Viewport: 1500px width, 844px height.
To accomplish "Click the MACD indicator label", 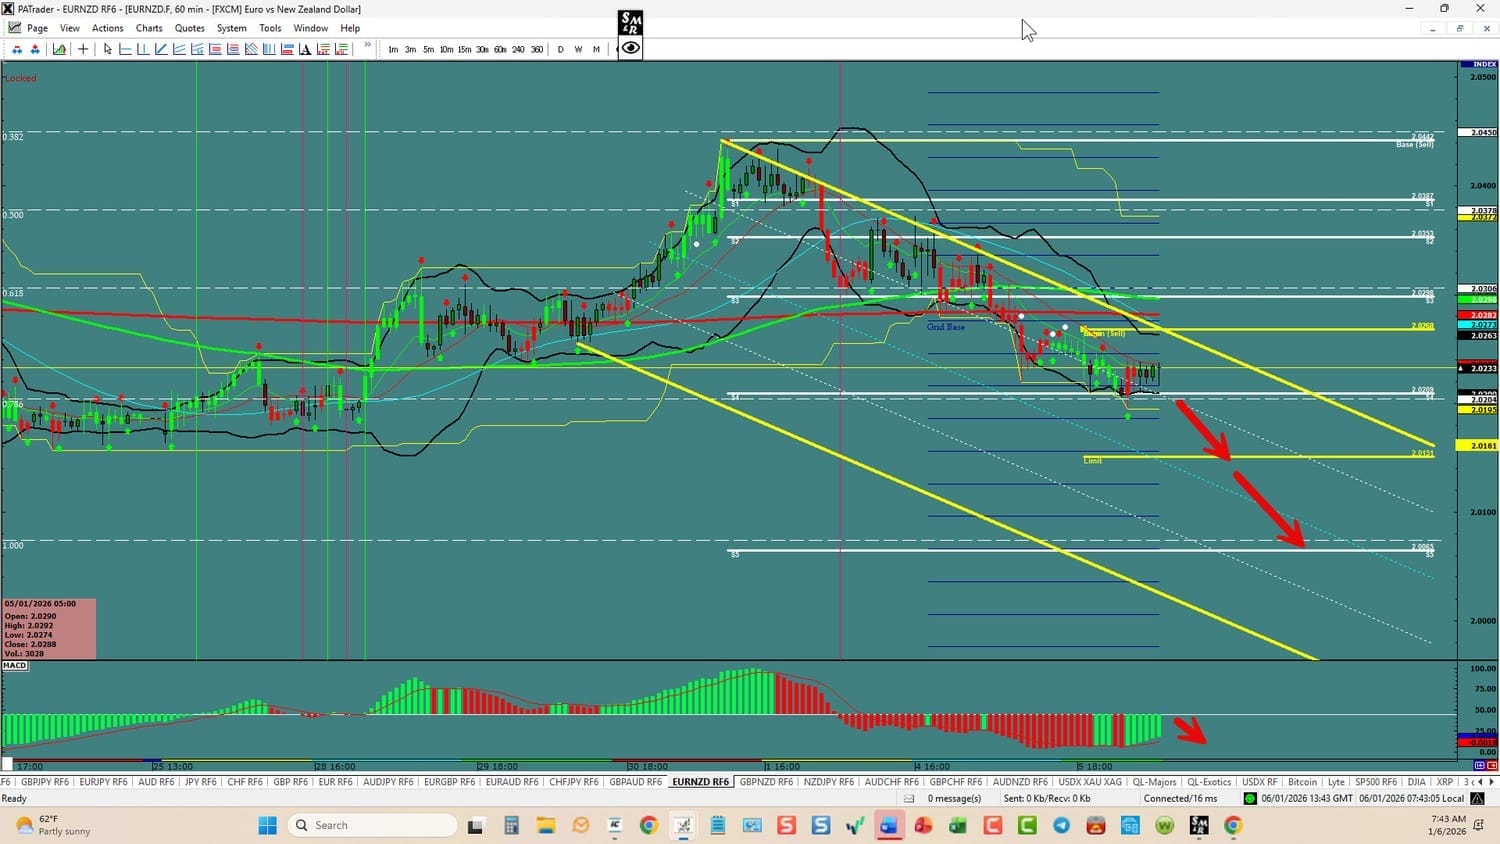I will click(15, 665).
